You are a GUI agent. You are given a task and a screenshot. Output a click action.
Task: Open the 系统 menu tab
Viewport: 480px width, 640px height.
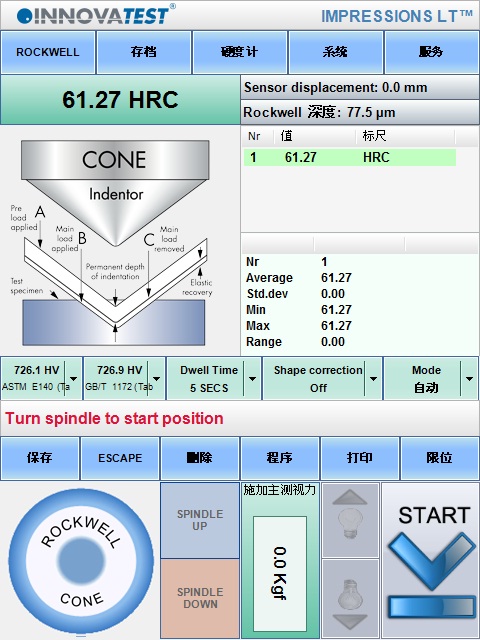point(336,52)
